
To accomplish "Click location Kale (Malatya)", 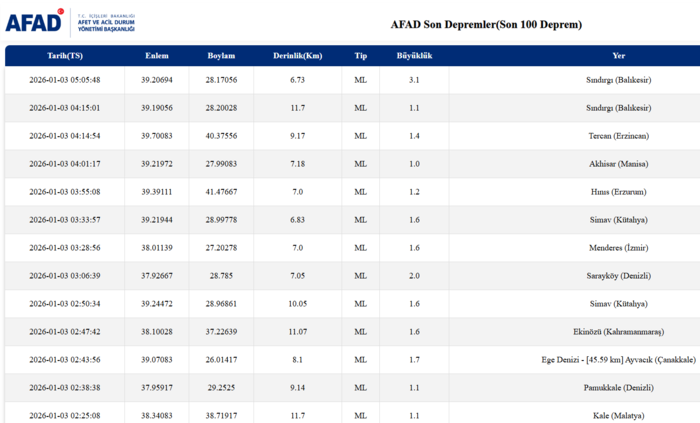I will coord(618,415).
